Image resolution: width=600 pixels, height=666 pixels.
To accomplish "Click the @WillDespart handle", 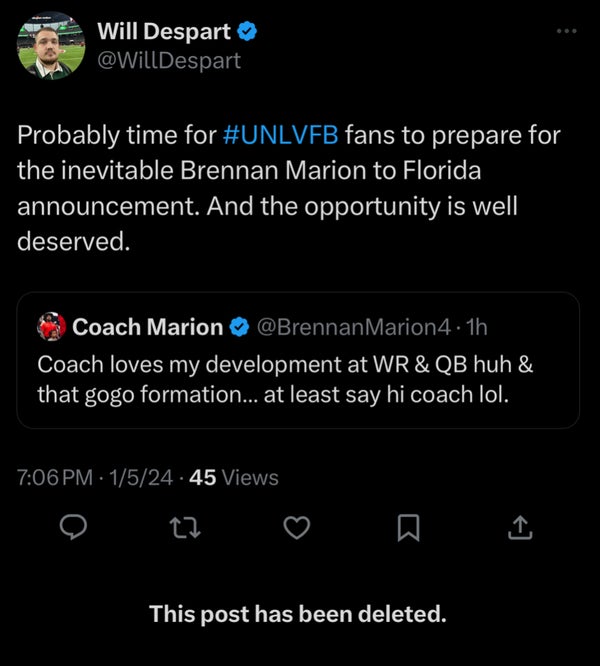I will [x=168, y=60].
